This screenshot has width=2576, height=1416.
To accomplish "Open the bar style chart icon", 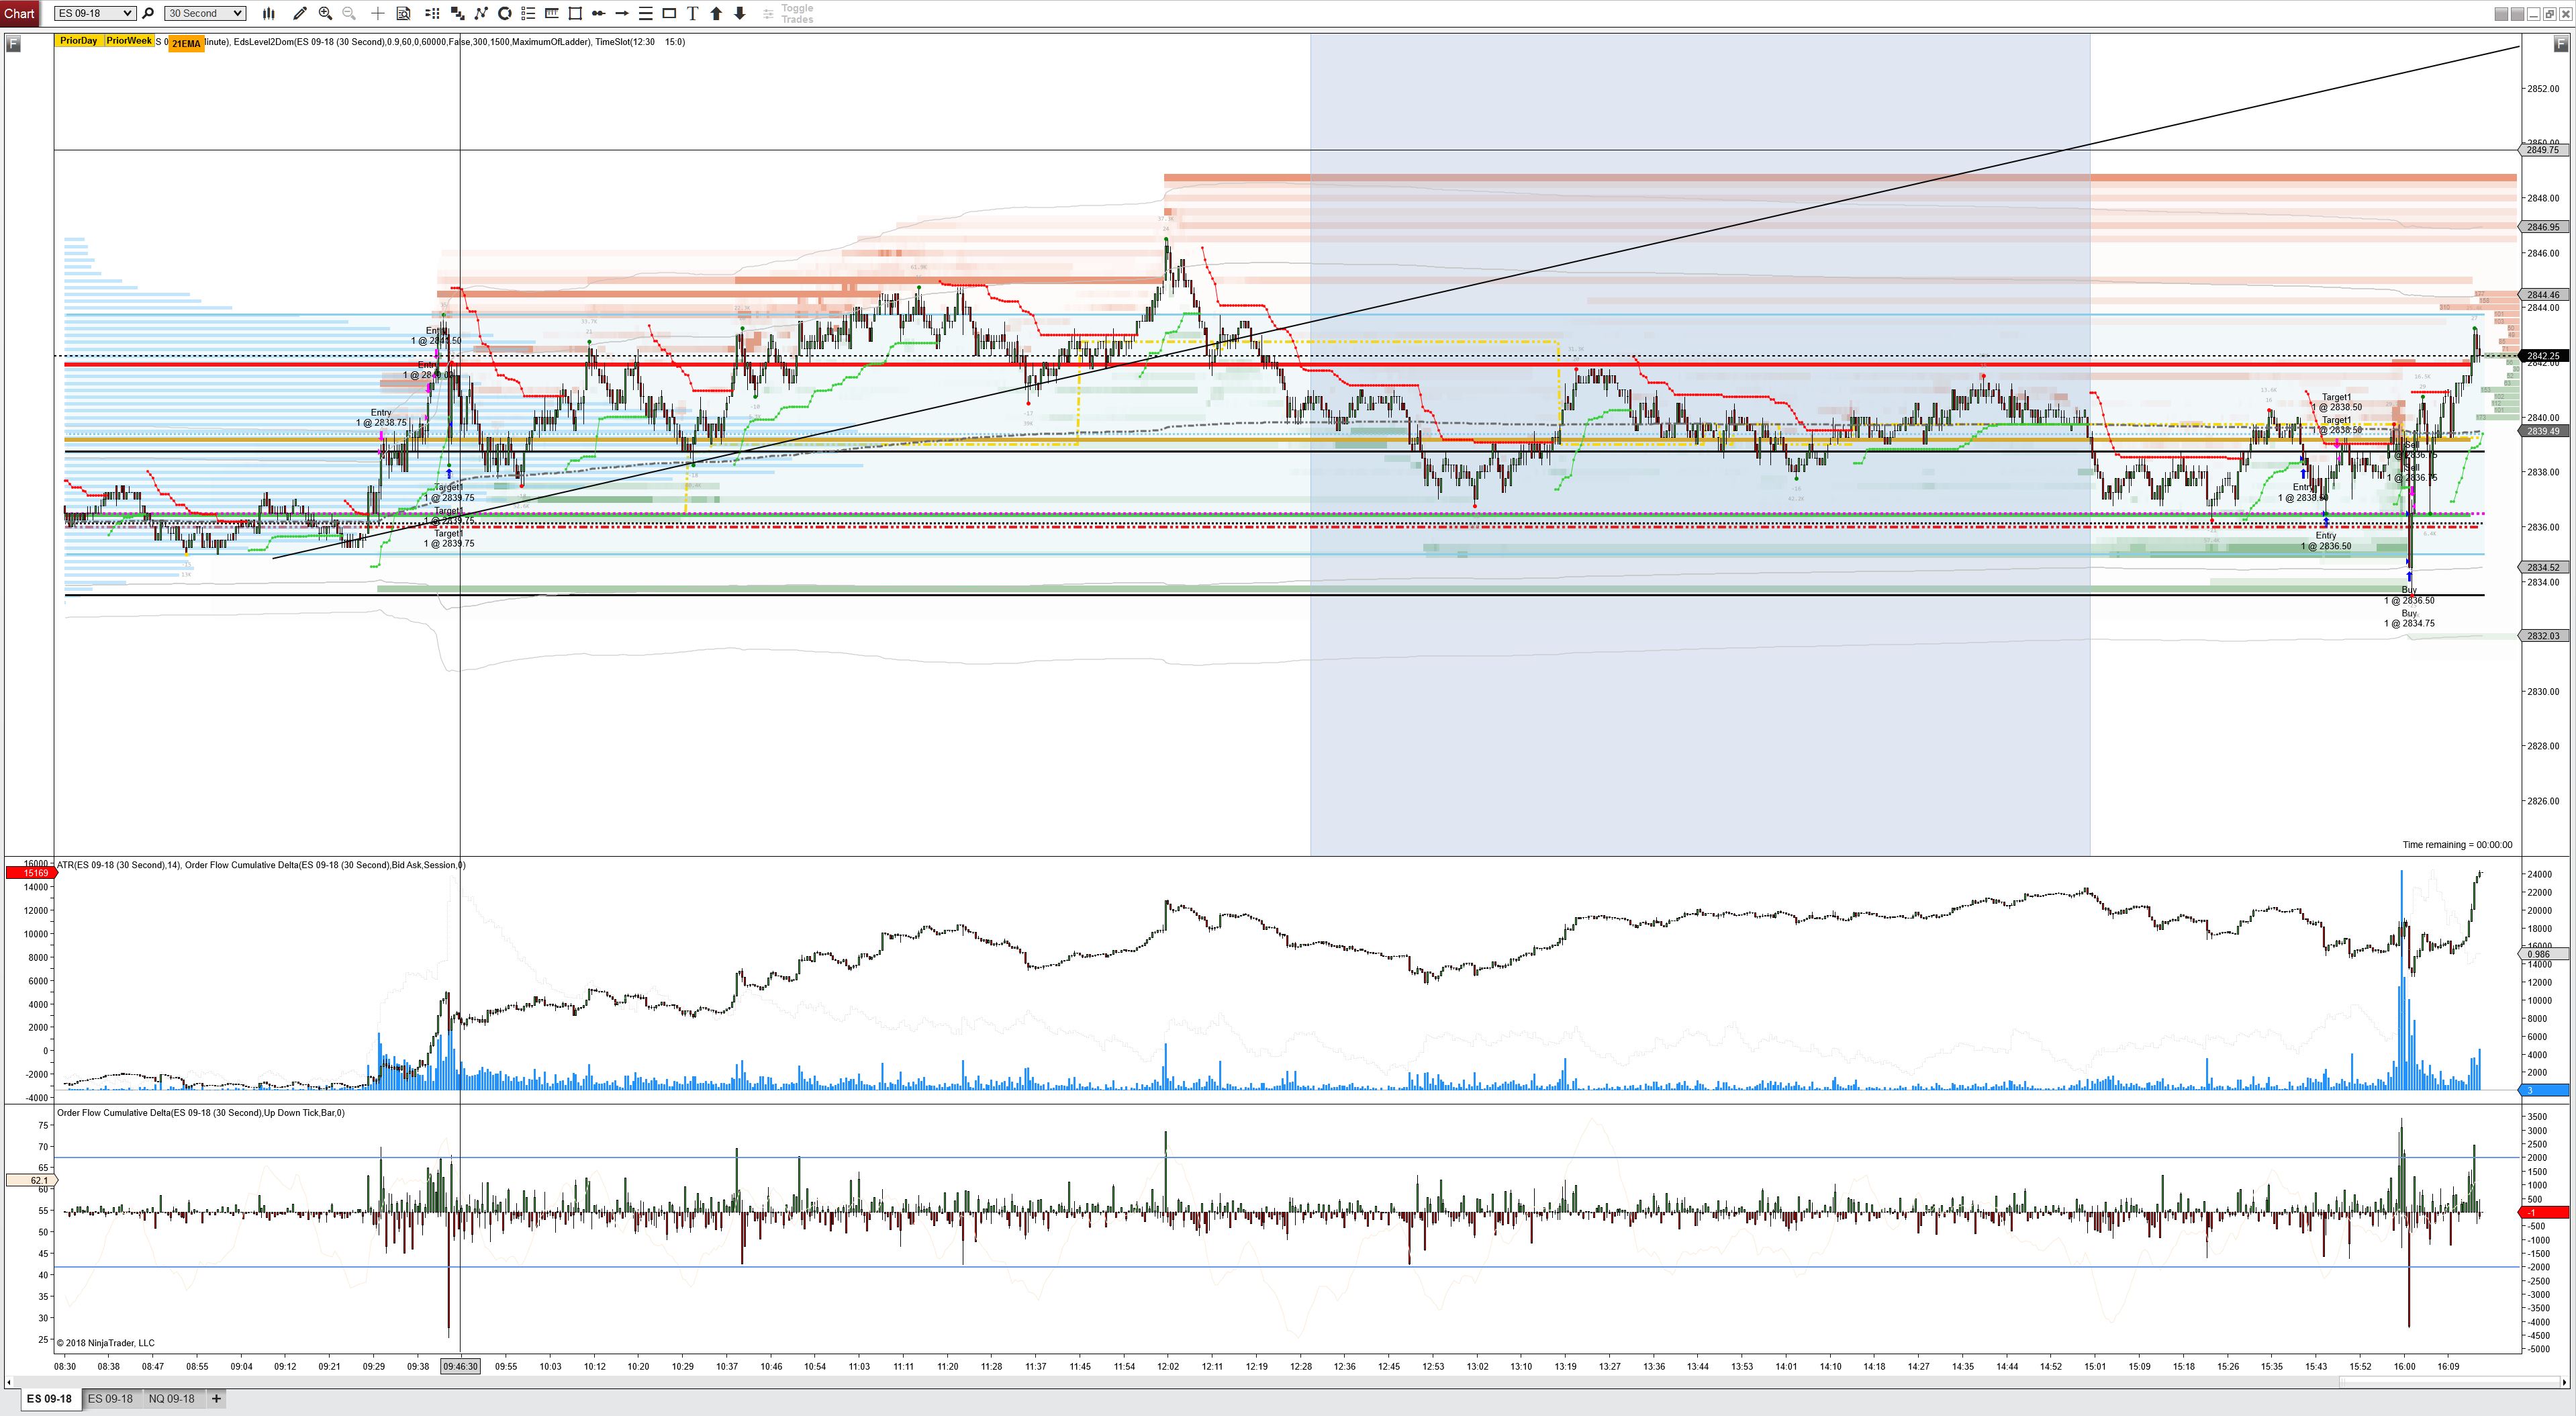I will [268, 13].
